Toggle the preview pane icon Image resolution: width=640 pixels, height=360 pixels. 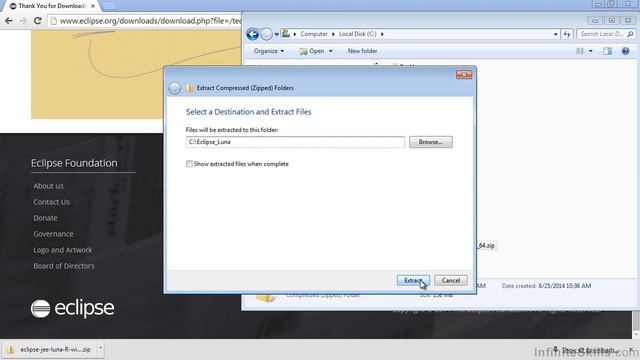pos(607,51)
